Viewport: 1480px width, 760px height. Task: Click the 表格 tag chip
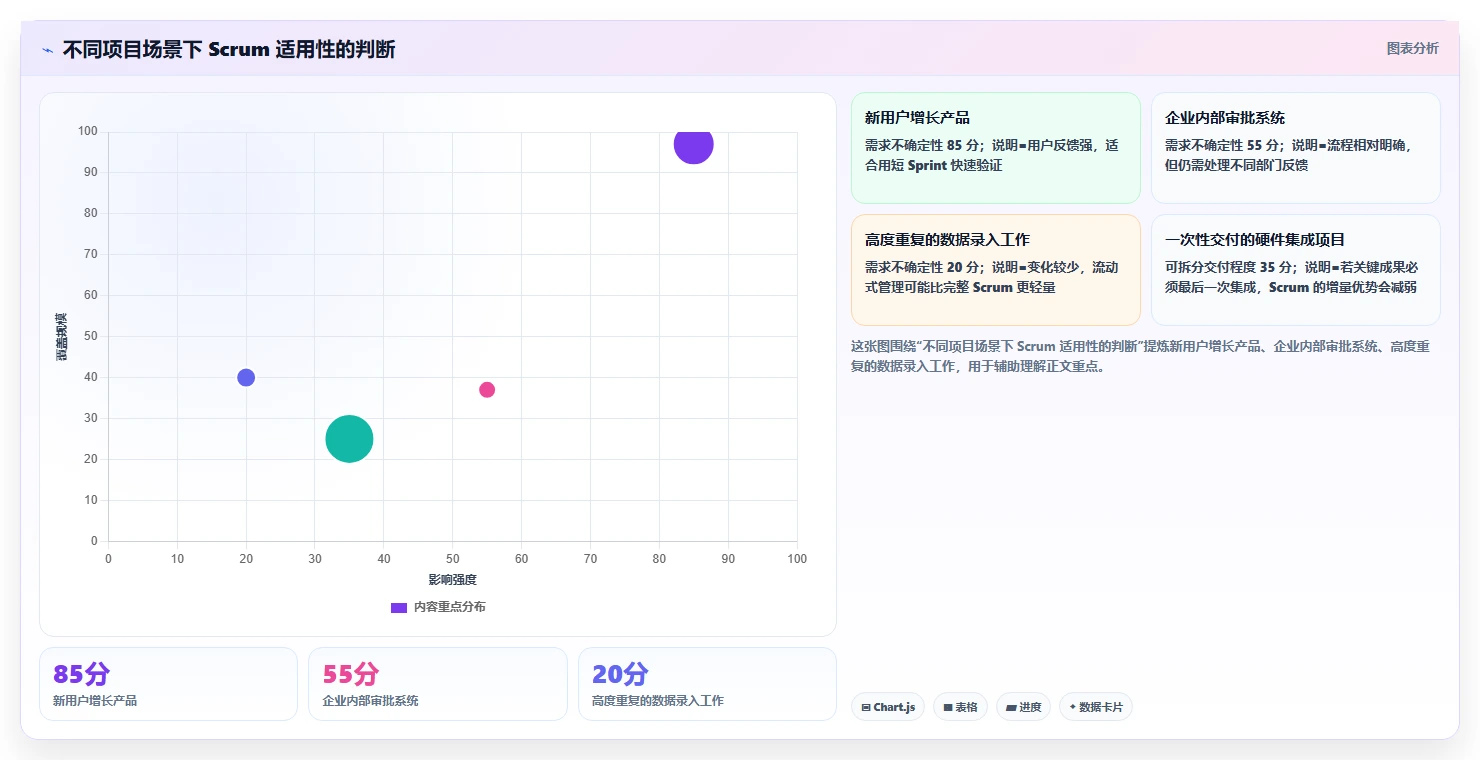tap(960, 707)
